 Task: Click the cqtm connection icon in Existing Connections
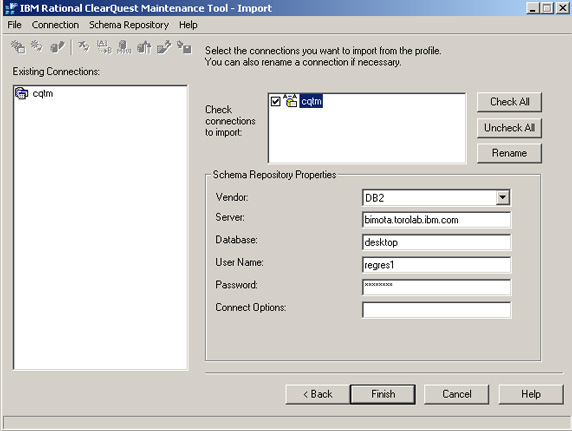click(22, 93)
